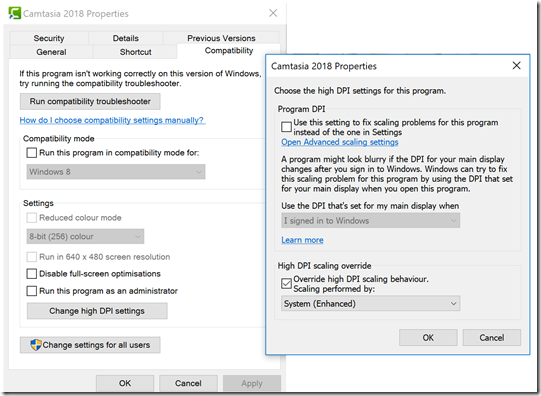Switch to the General tab
This screenshot has width=541, height=396.
coord(51,52)
